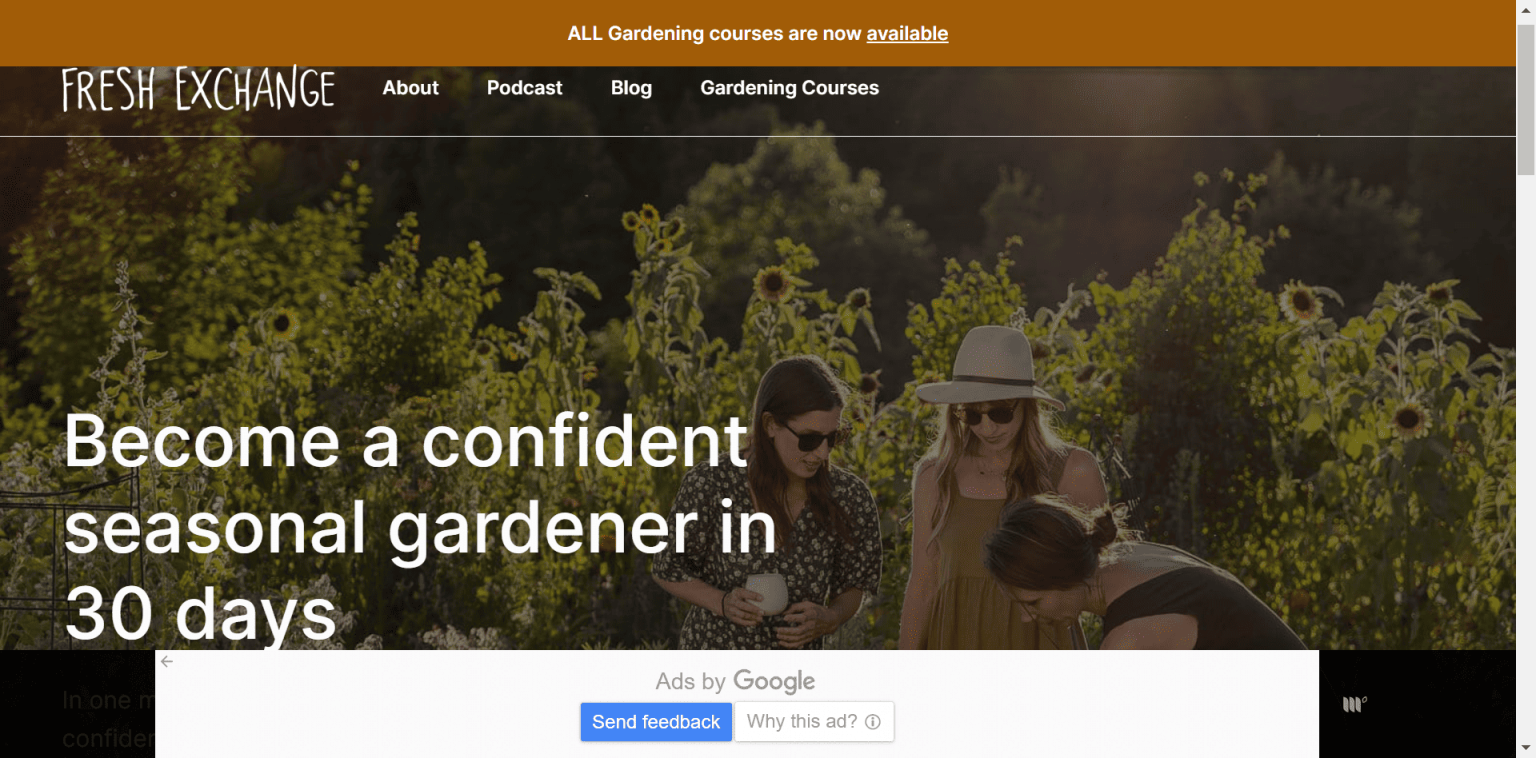
Task: Click the '30 days' text in the headline
Action: click(200, 612)
